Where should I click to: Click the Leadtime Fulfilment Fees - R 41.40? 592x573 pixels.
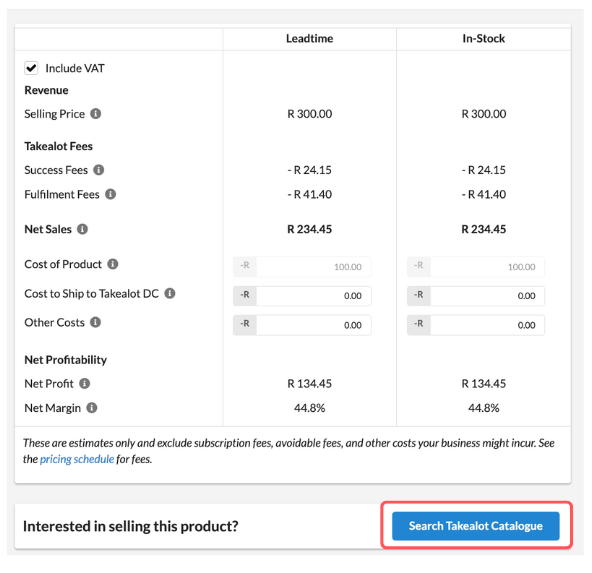click(310, 194)
